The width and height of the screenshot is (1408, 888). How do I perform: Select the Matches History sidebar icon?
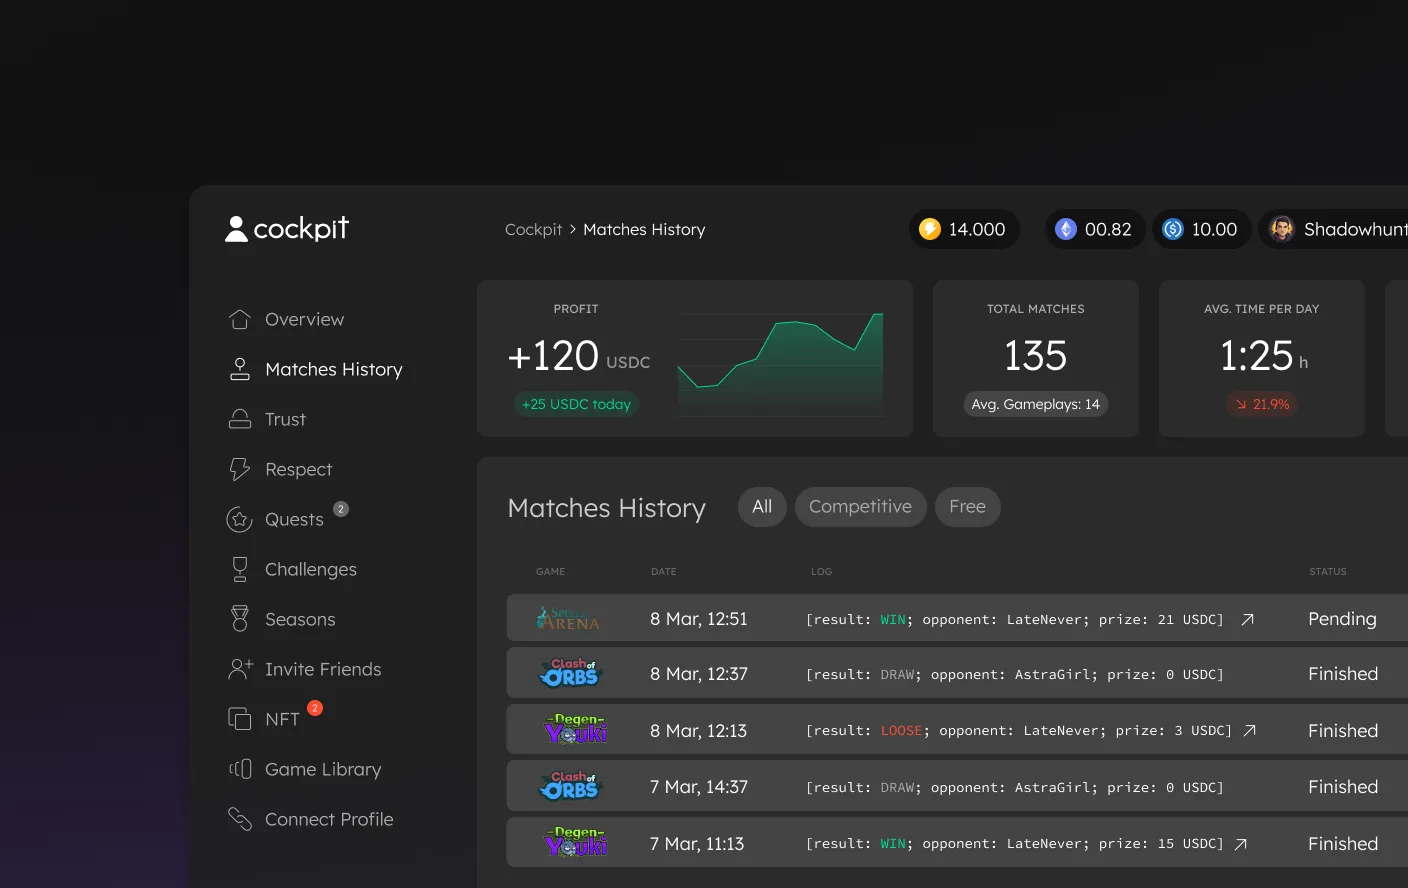(x=240, y=369)
